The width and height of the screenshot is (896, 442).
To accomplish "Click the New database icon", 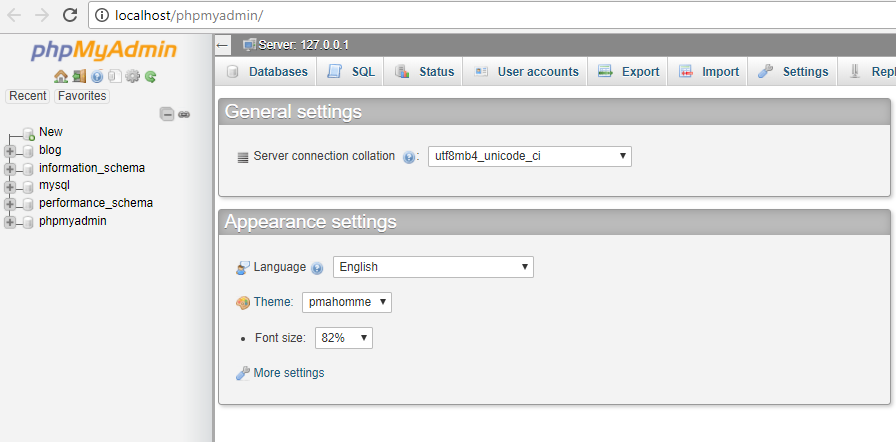I will 29,134.
